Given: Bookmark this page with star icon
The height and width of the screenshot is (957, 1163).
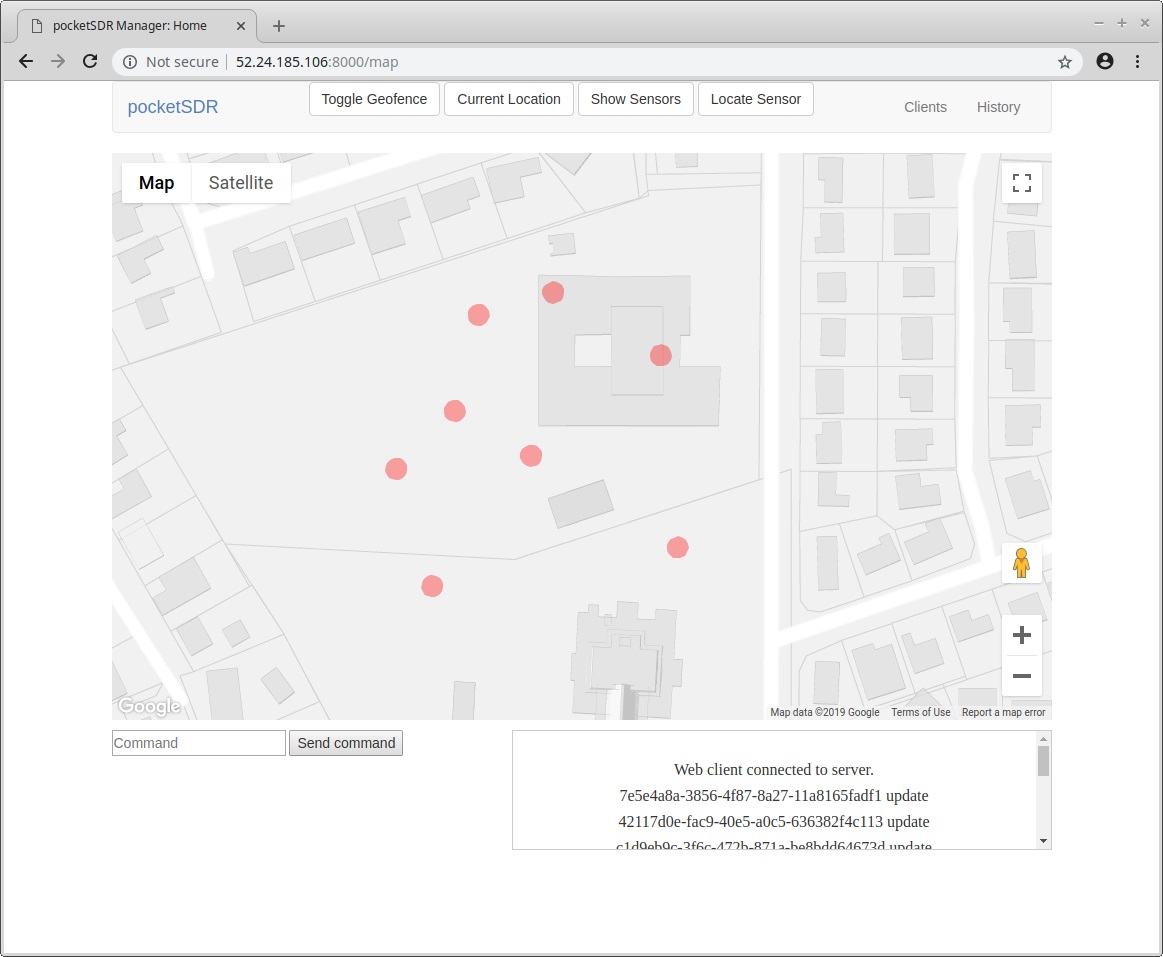Looking at the screenshot, I should [x=1064, y=62].
